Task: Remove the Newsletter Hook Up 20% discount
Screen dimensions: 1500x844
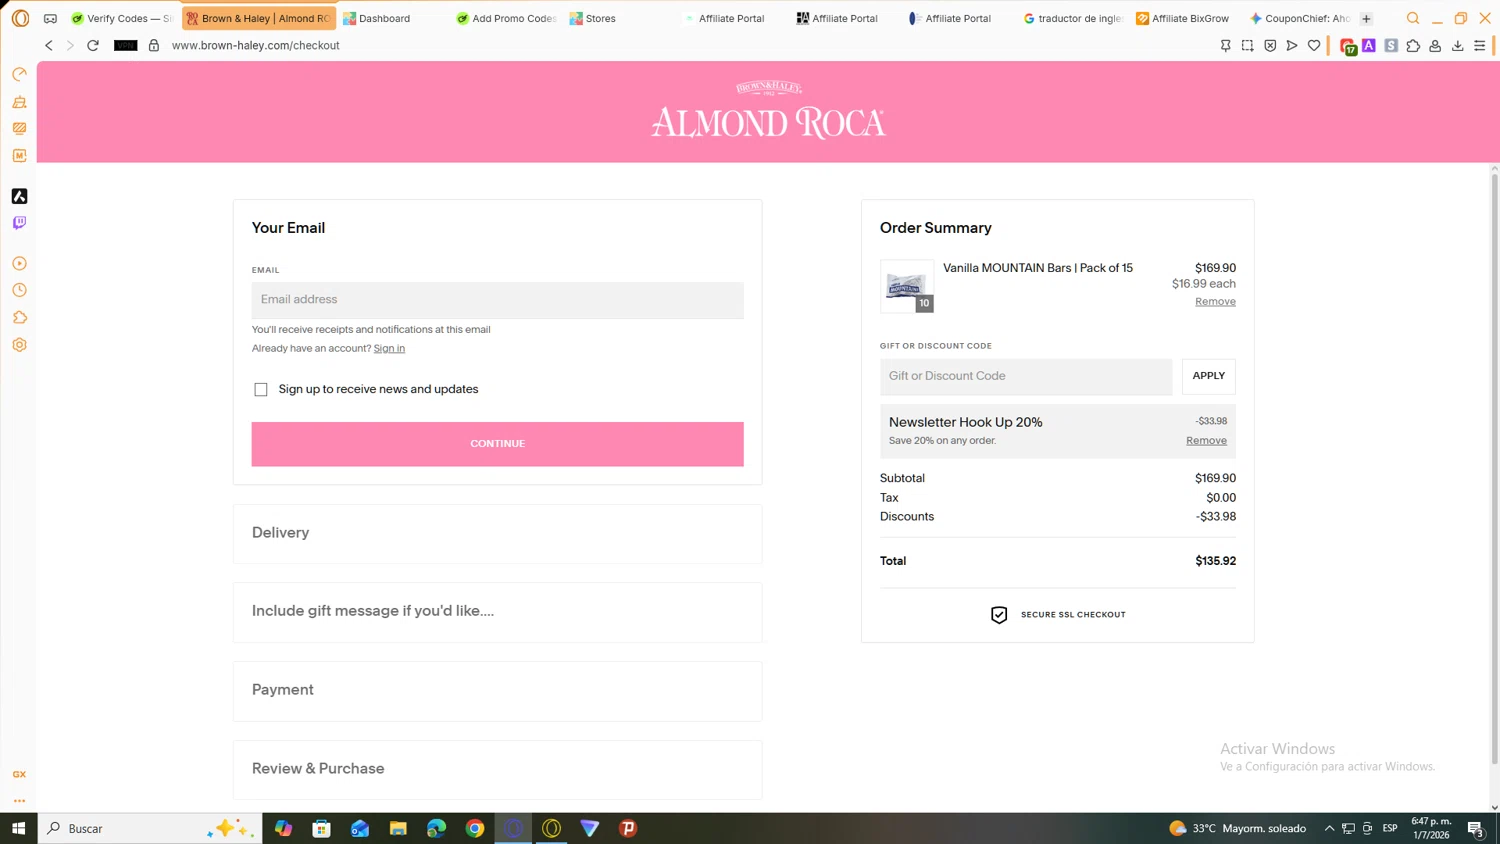Action: click(x=1206, y=441)
